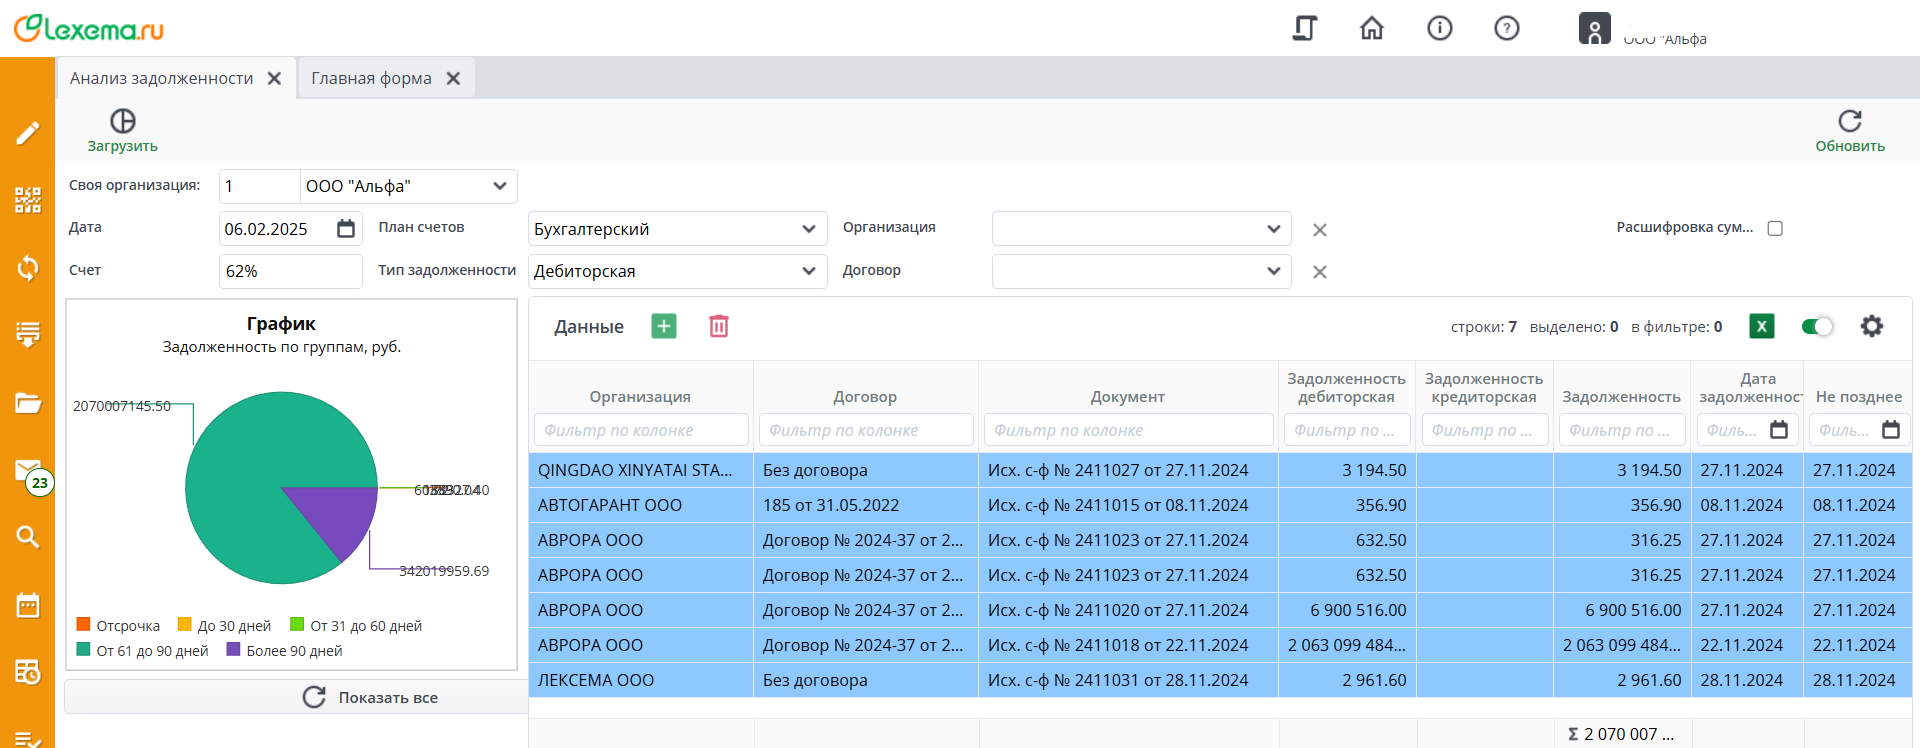
Task: Expand the Организация dropdown
Action: point(1273,229)
